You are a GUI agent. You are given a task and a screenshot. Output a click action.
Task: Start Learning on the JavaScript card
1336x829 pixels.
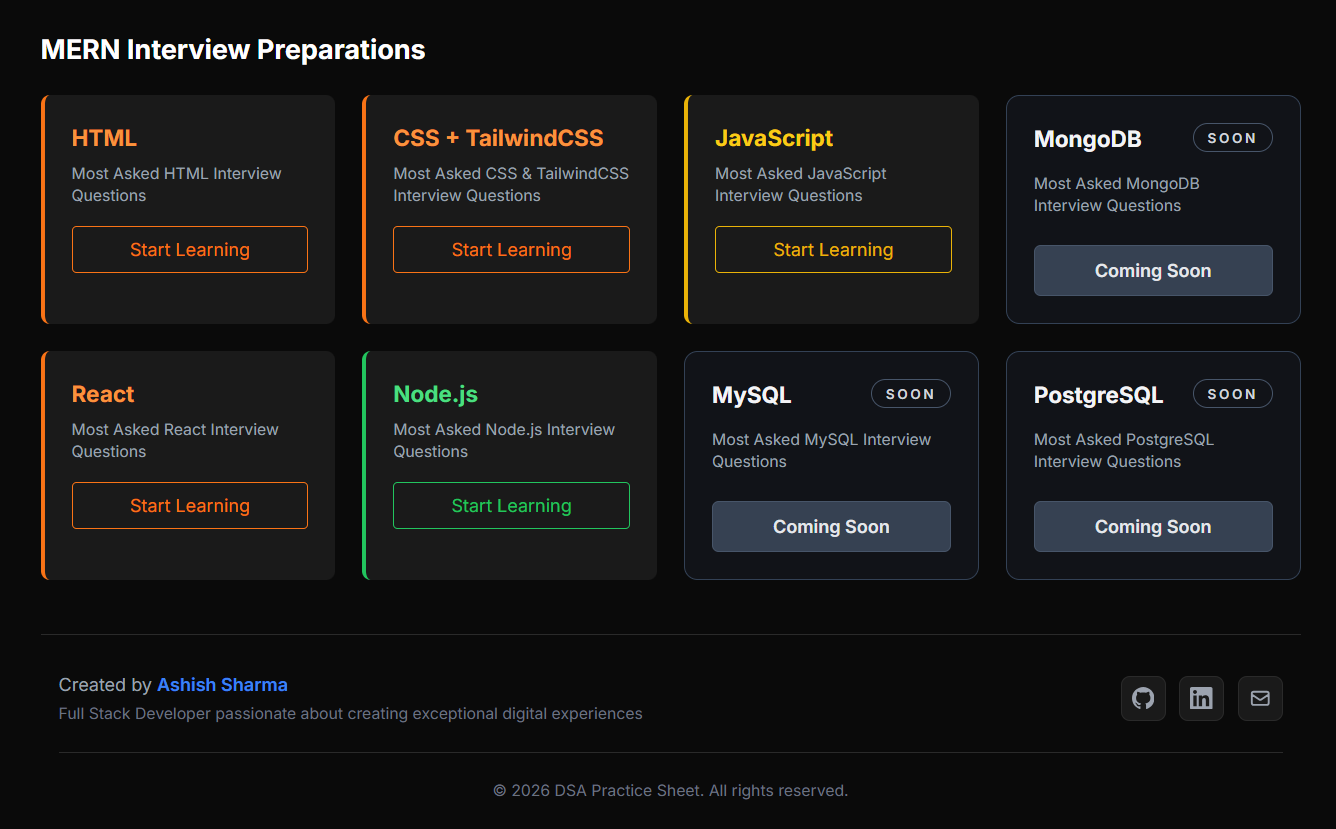point(833,250)
